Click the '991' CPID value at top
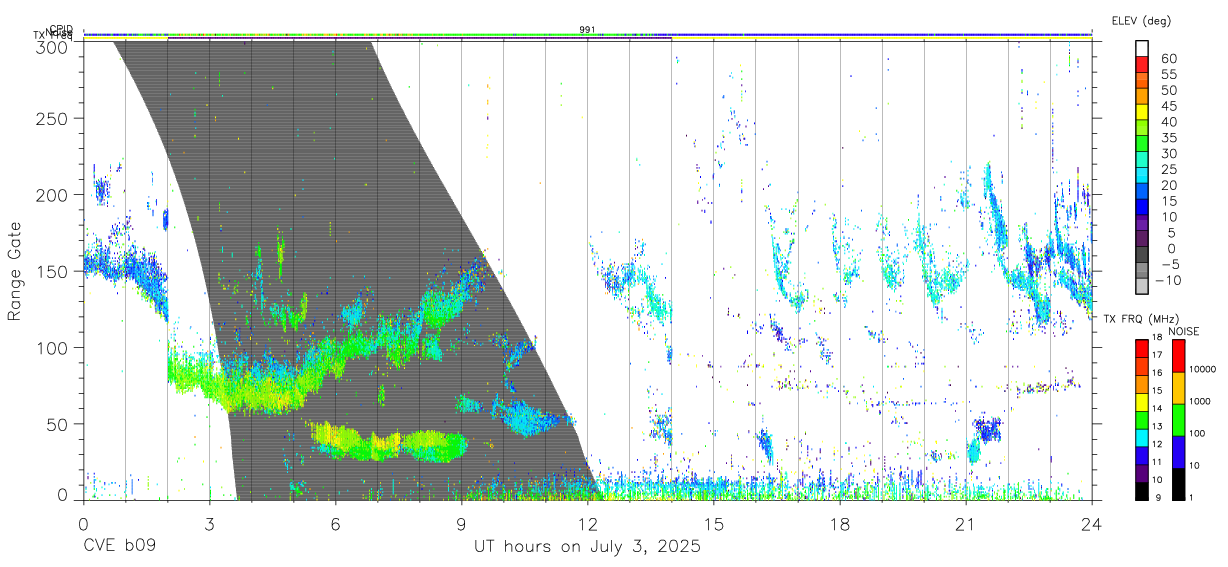 click(x=587, y=30)
